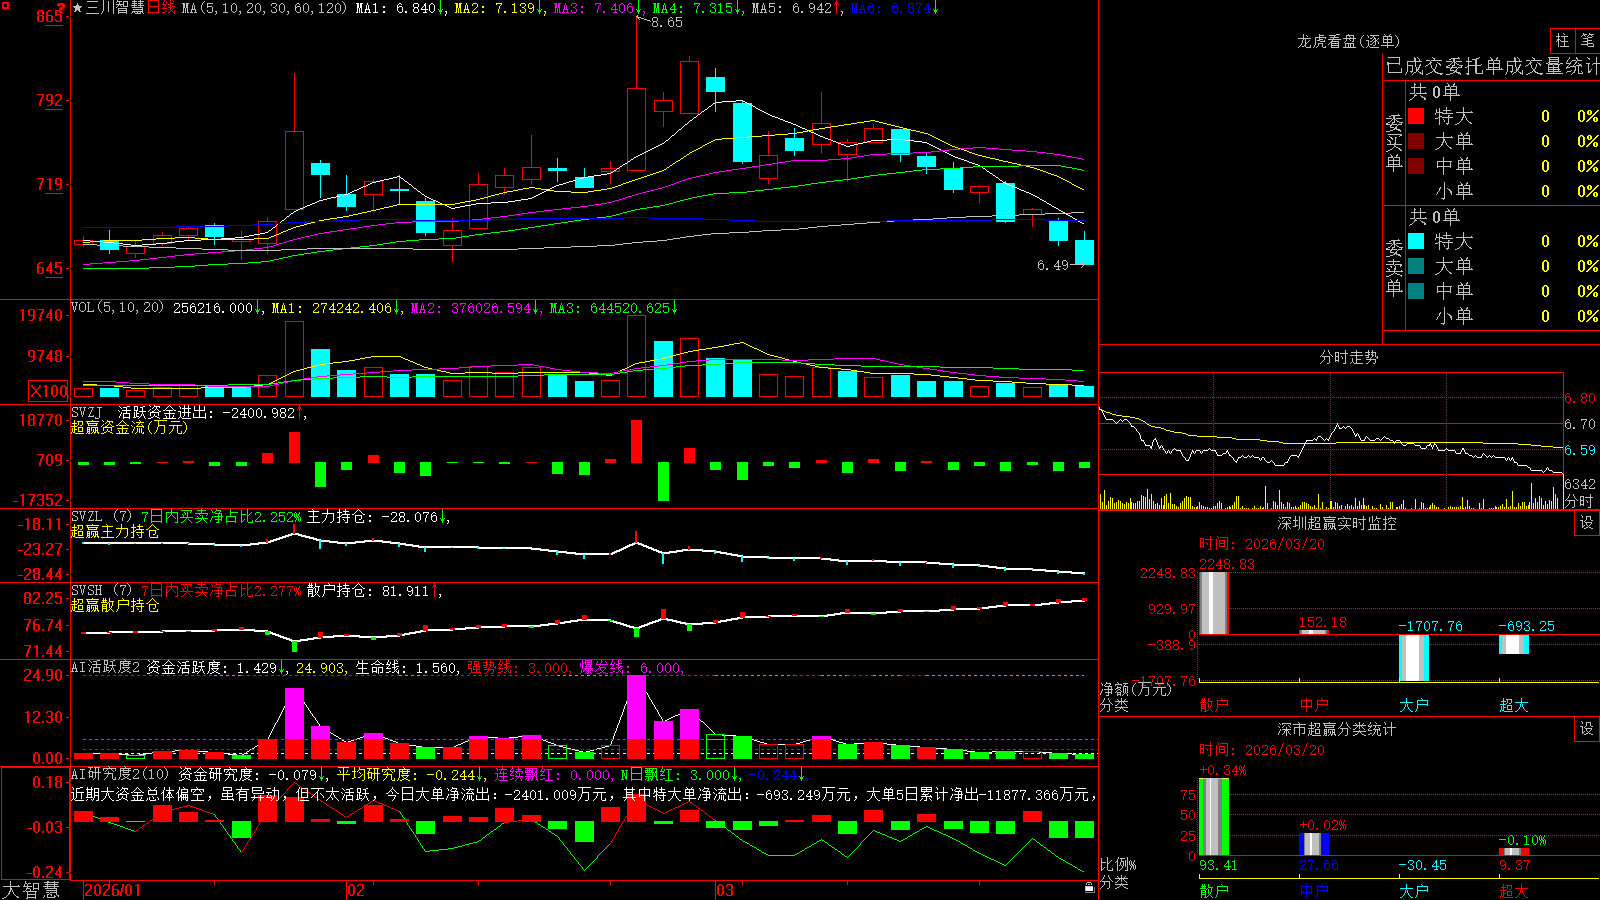This screenshot has width=1600, height=900.
Task: Click the red 特大 buy order swatch
Action: pos(1416,116)
